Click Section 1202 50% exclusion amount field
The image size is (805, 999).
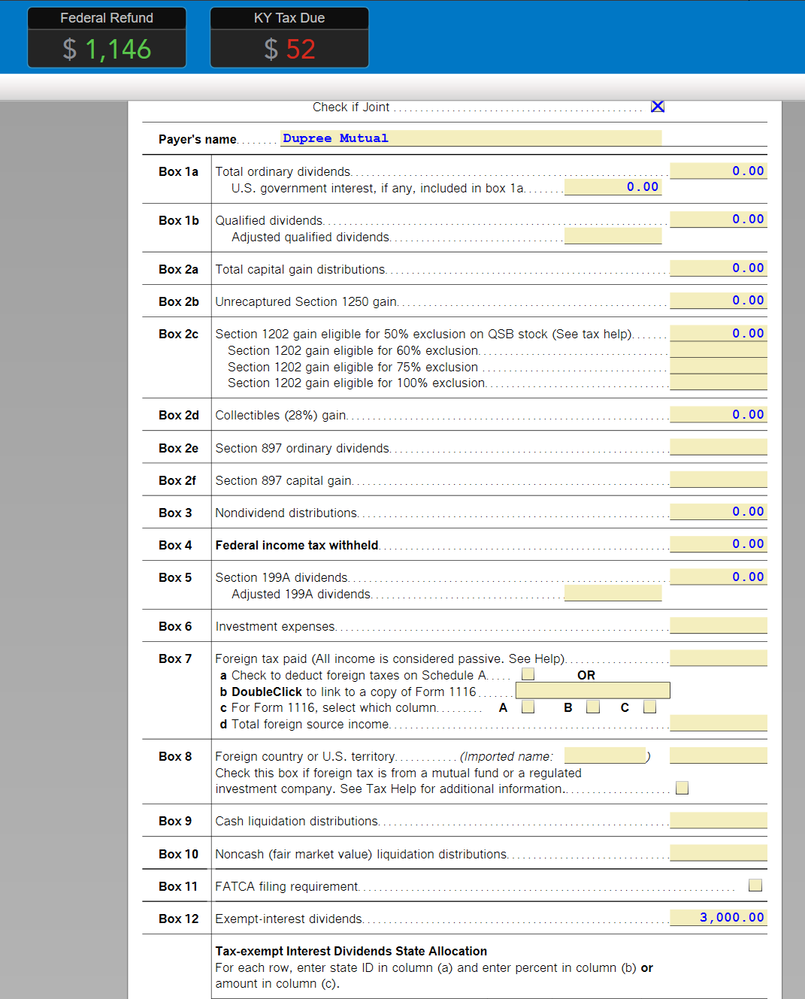pos(718,333)
